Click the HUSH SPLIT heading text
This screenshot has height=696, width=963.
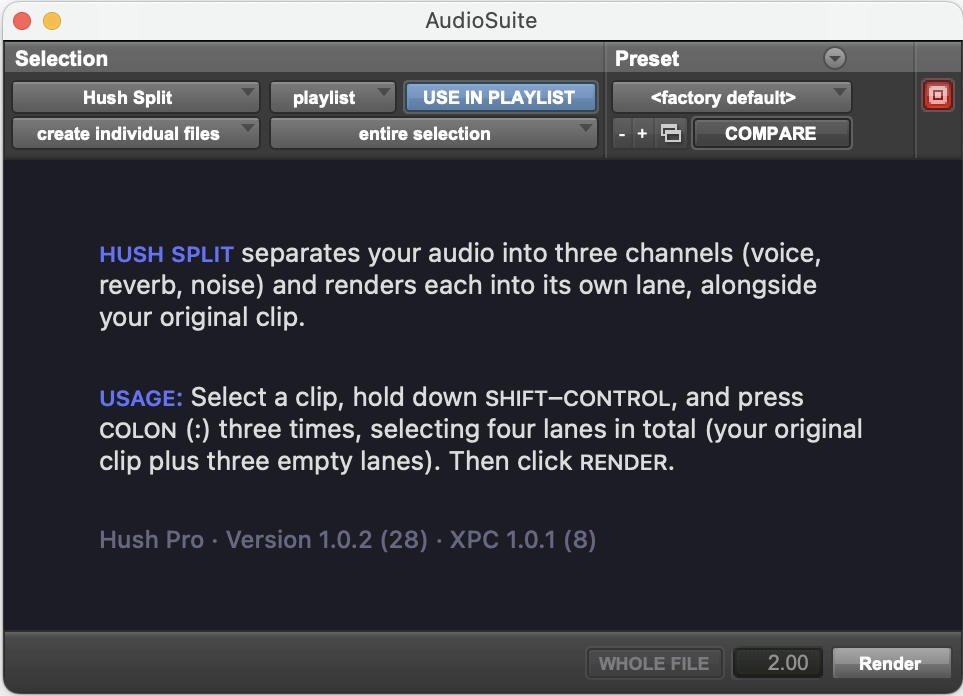click(x=166, y=254)
